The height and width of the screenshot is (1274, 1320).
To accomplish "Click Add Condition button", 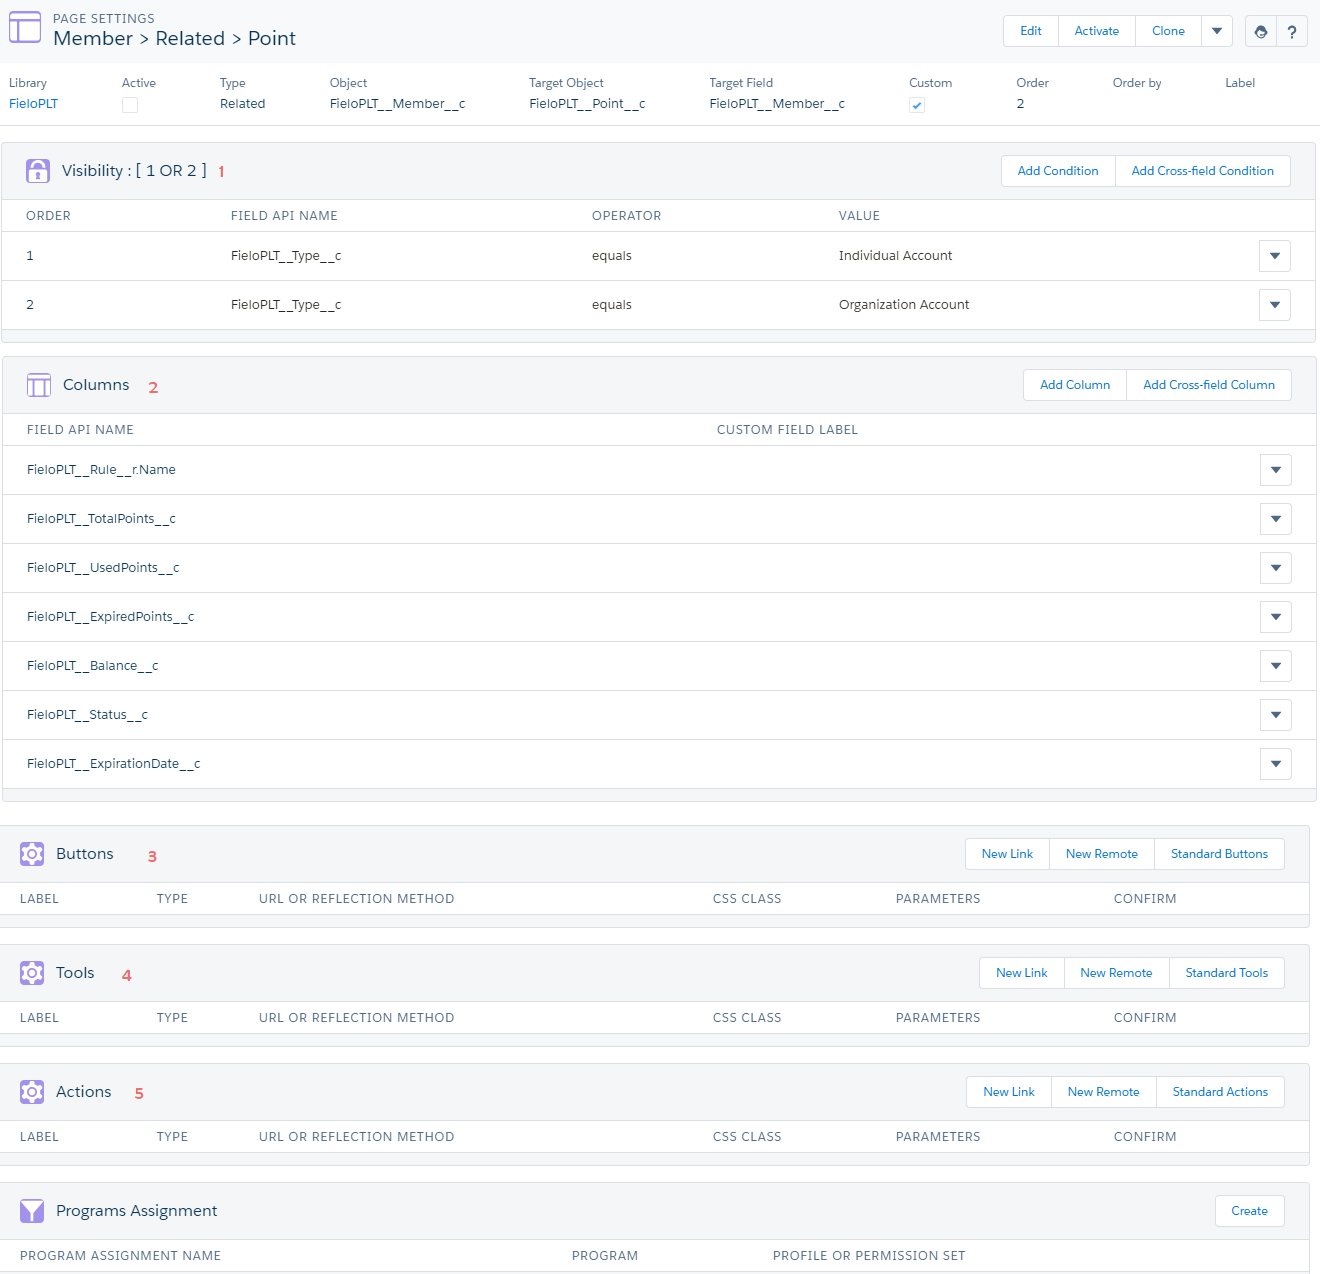I will [1058, 171].
